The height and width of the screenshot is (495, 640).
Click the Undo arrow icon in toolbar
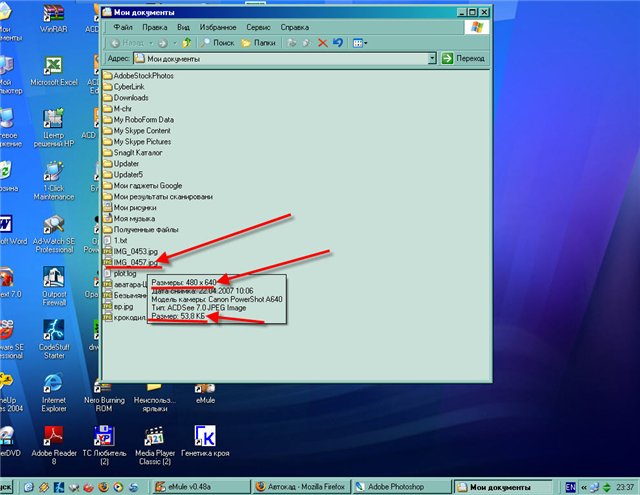pos(338,43)
